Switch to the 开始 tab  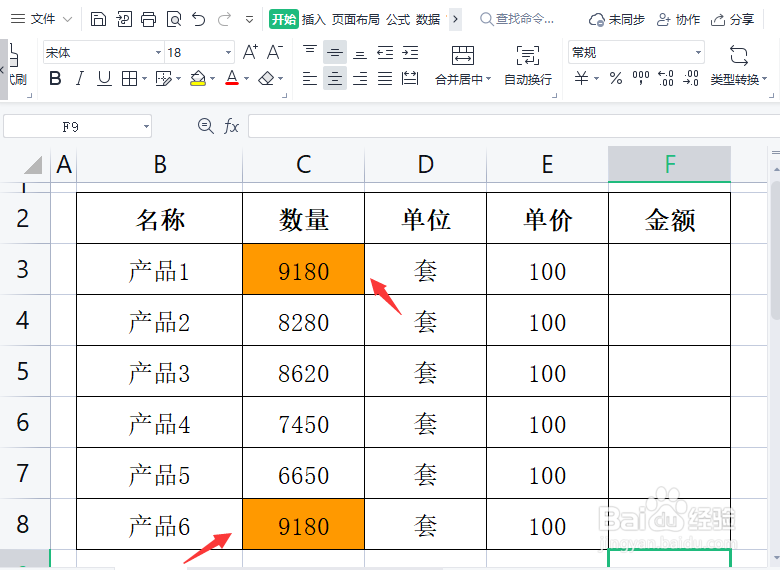[284, 19]
